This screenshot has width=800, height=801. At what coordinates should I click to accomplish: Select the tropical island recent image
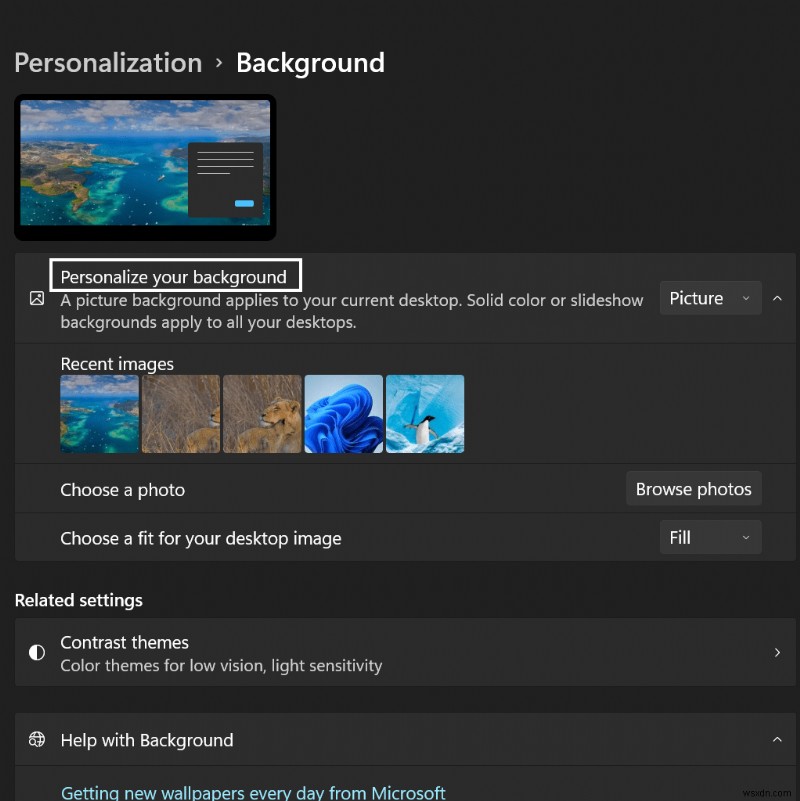click(99, 414)
